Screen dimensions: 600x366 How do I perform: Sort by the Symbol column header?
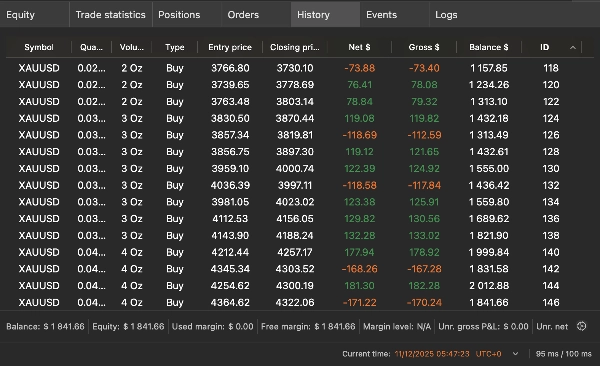tap(39, 47)
